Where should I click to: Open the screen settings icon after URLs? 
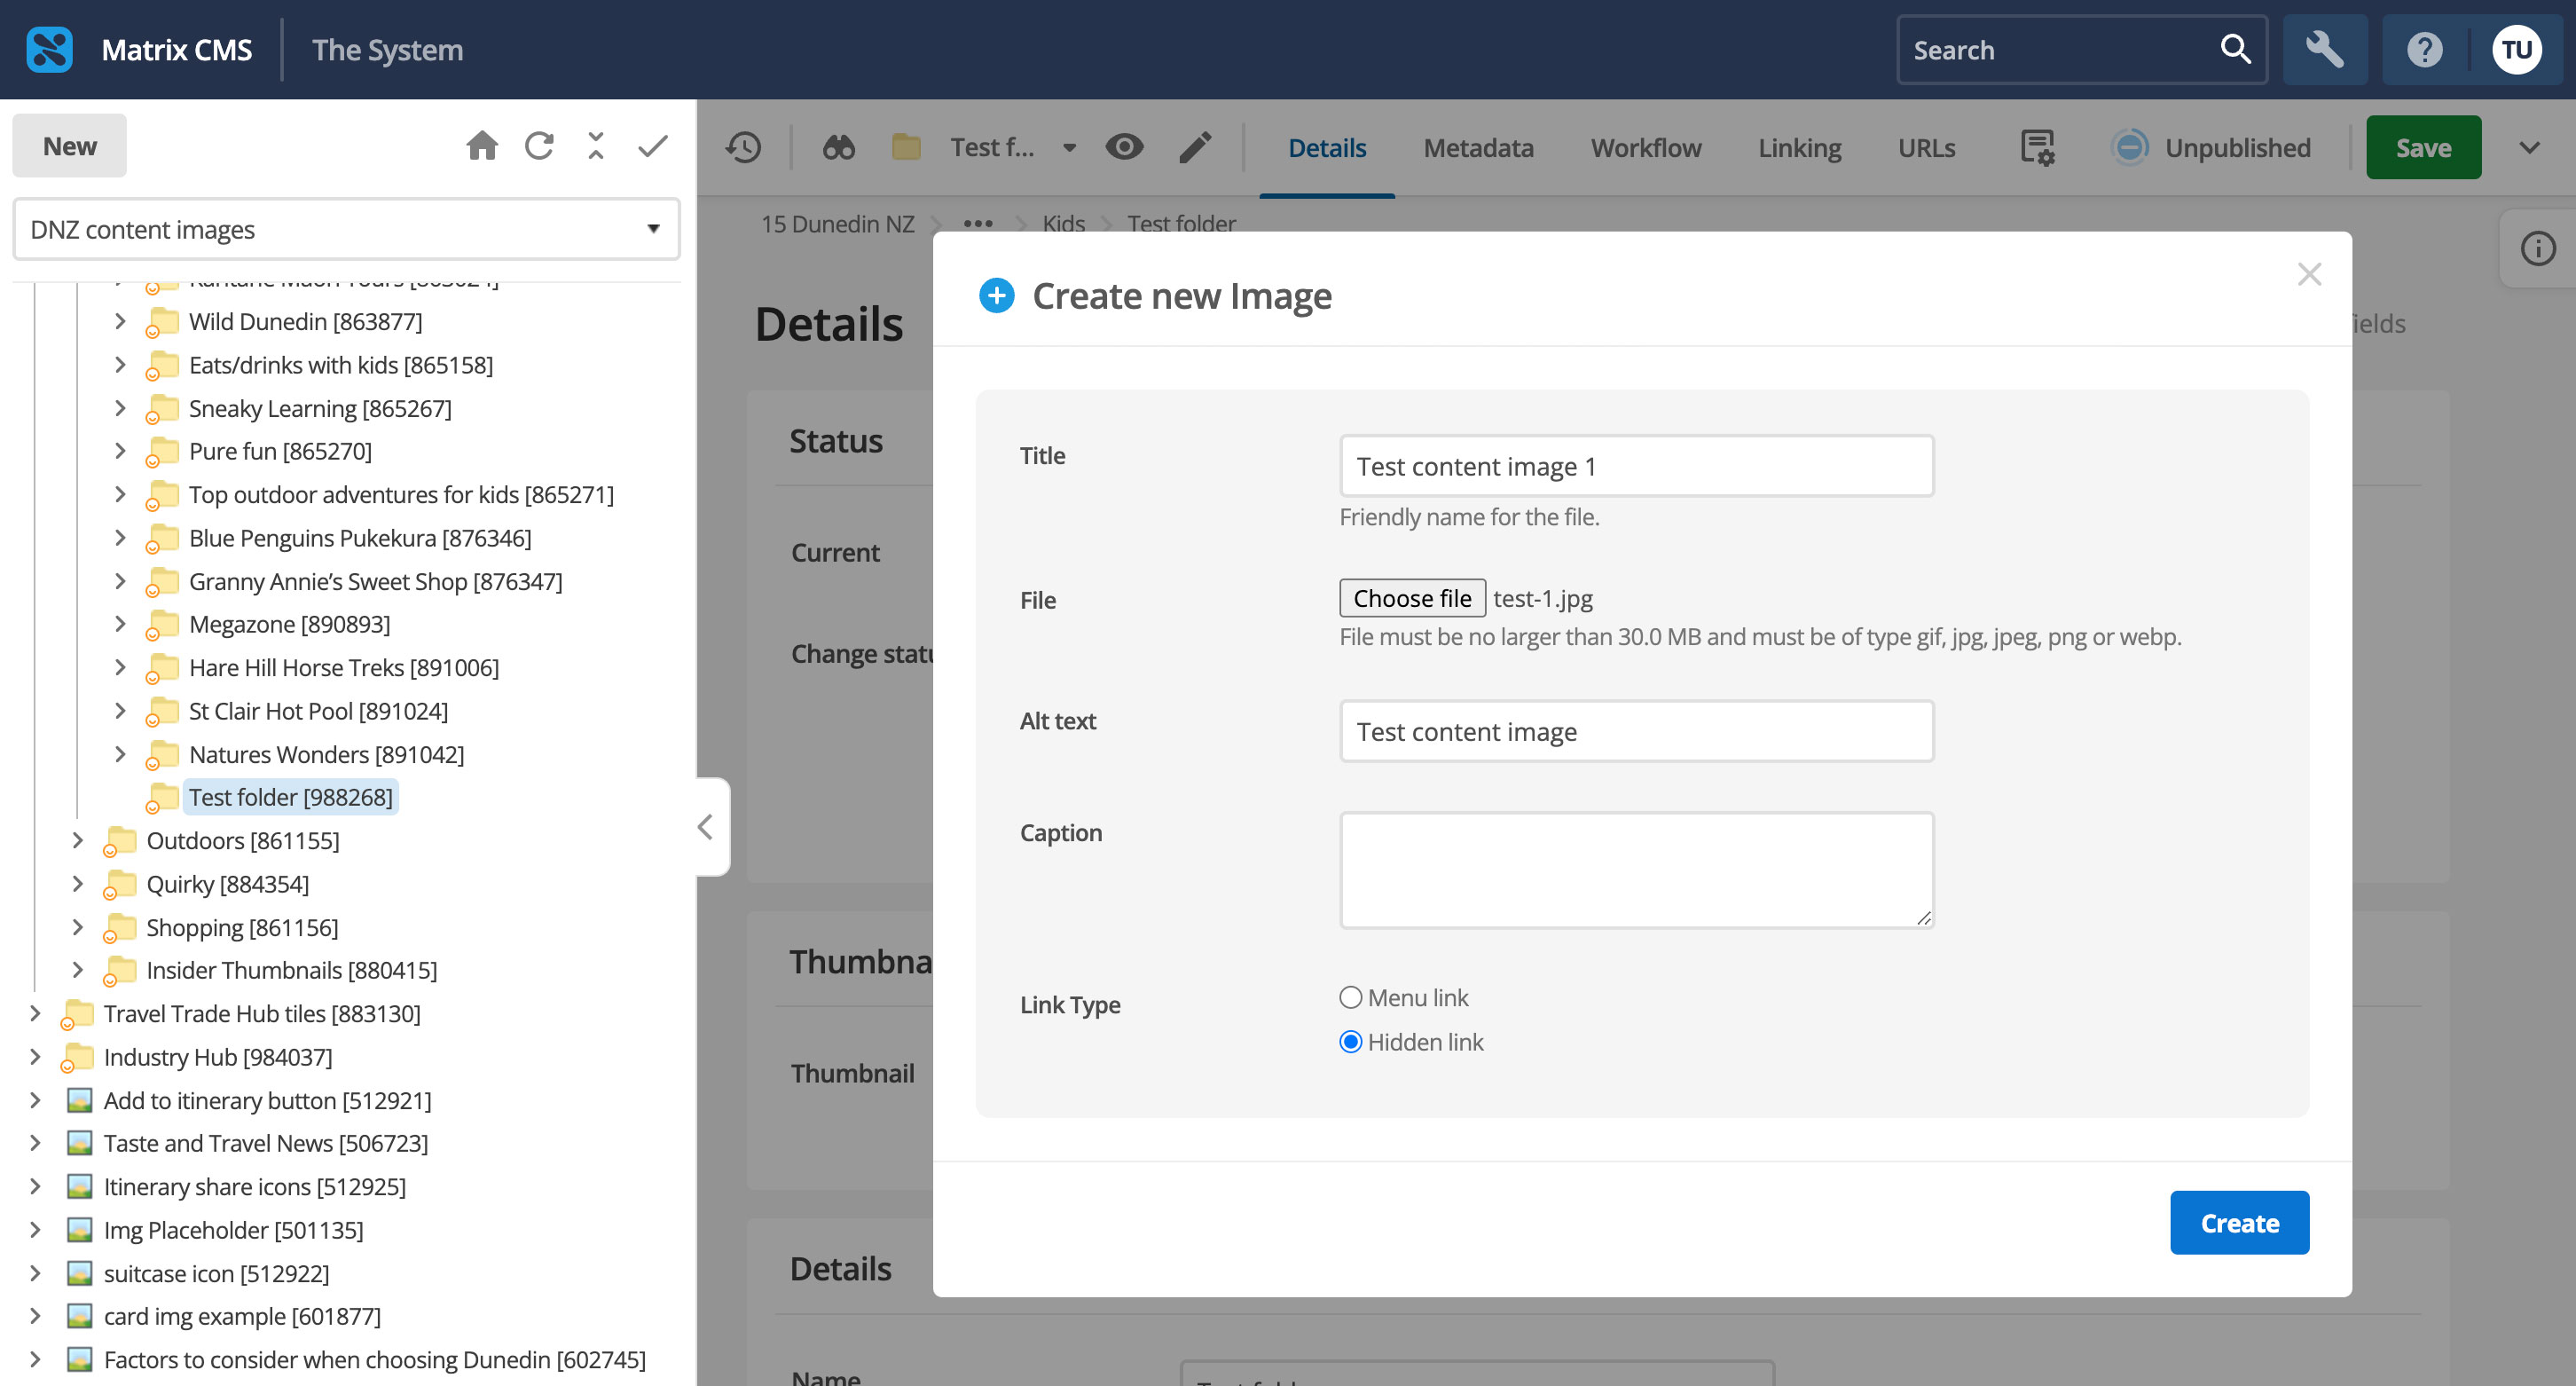click(x=2036, y=148)
